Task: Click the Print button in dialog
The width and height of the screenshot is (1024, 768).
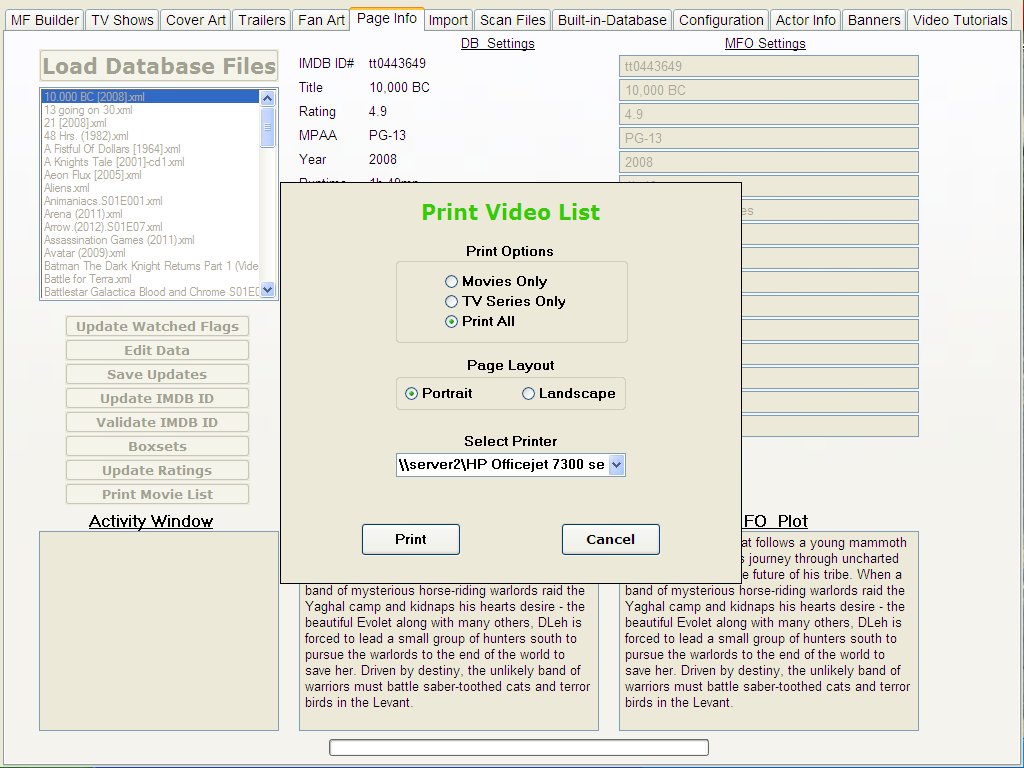Action: [410, 539]
